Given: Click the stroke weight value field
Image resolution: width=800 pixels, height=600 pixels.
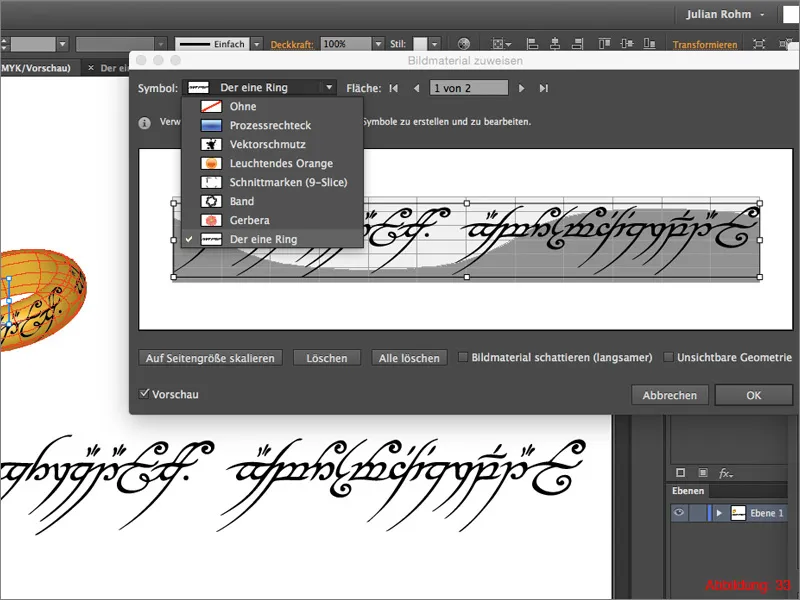Looking at the screenshot, I should click(33, 44).
